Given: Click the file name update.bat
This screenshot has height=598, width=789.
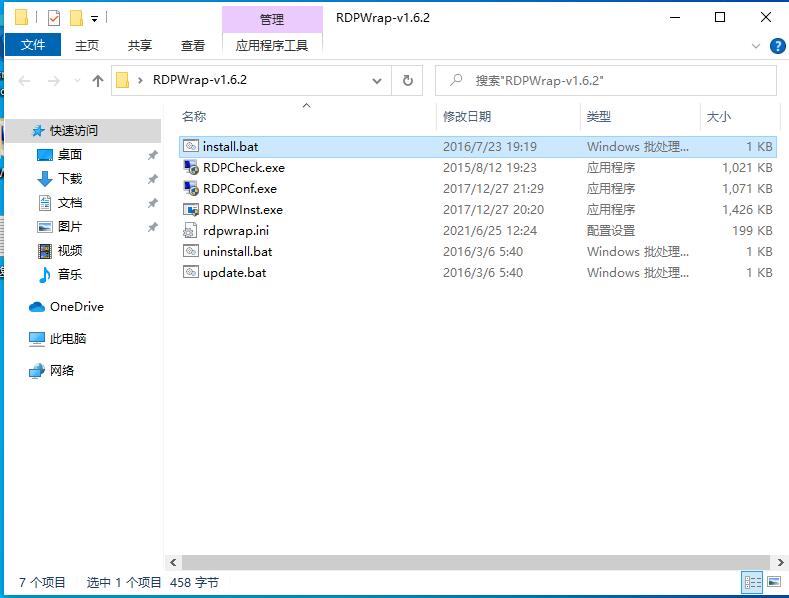Looking at the screenshot, I should tap(234, 273).
